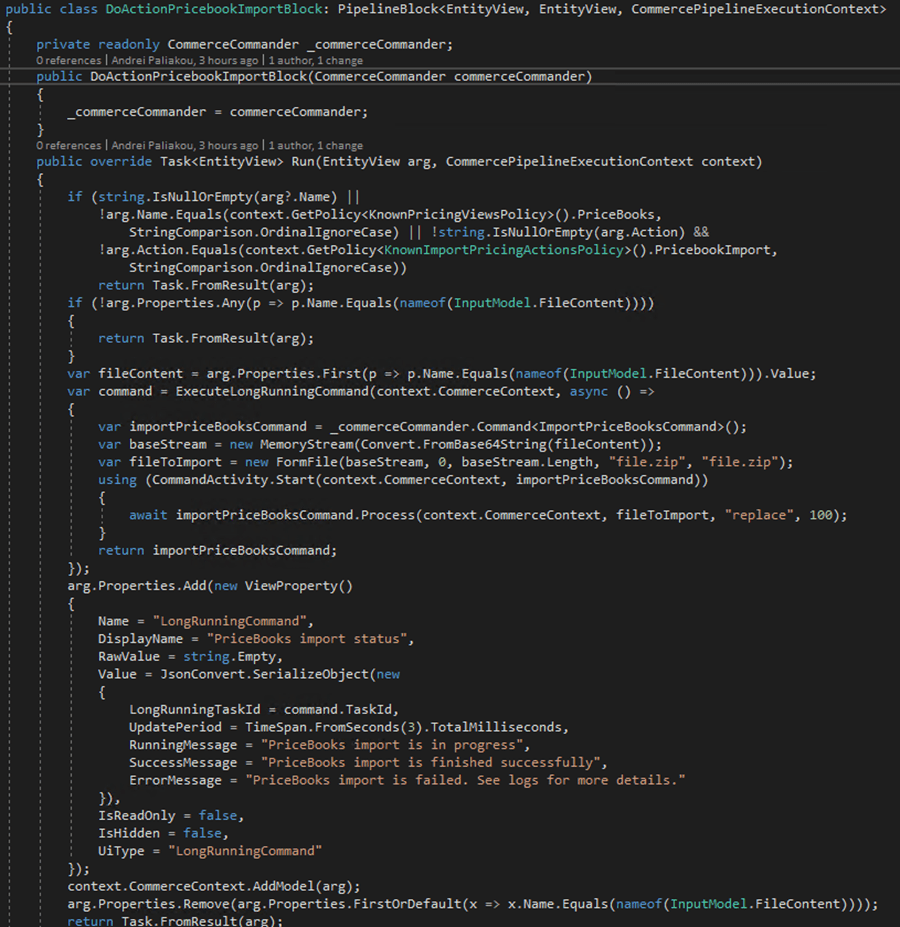Image resolution: width=900 pixels, height=927 pixels.
Task: Place cursor on Run method name
Action: (303, 161)
